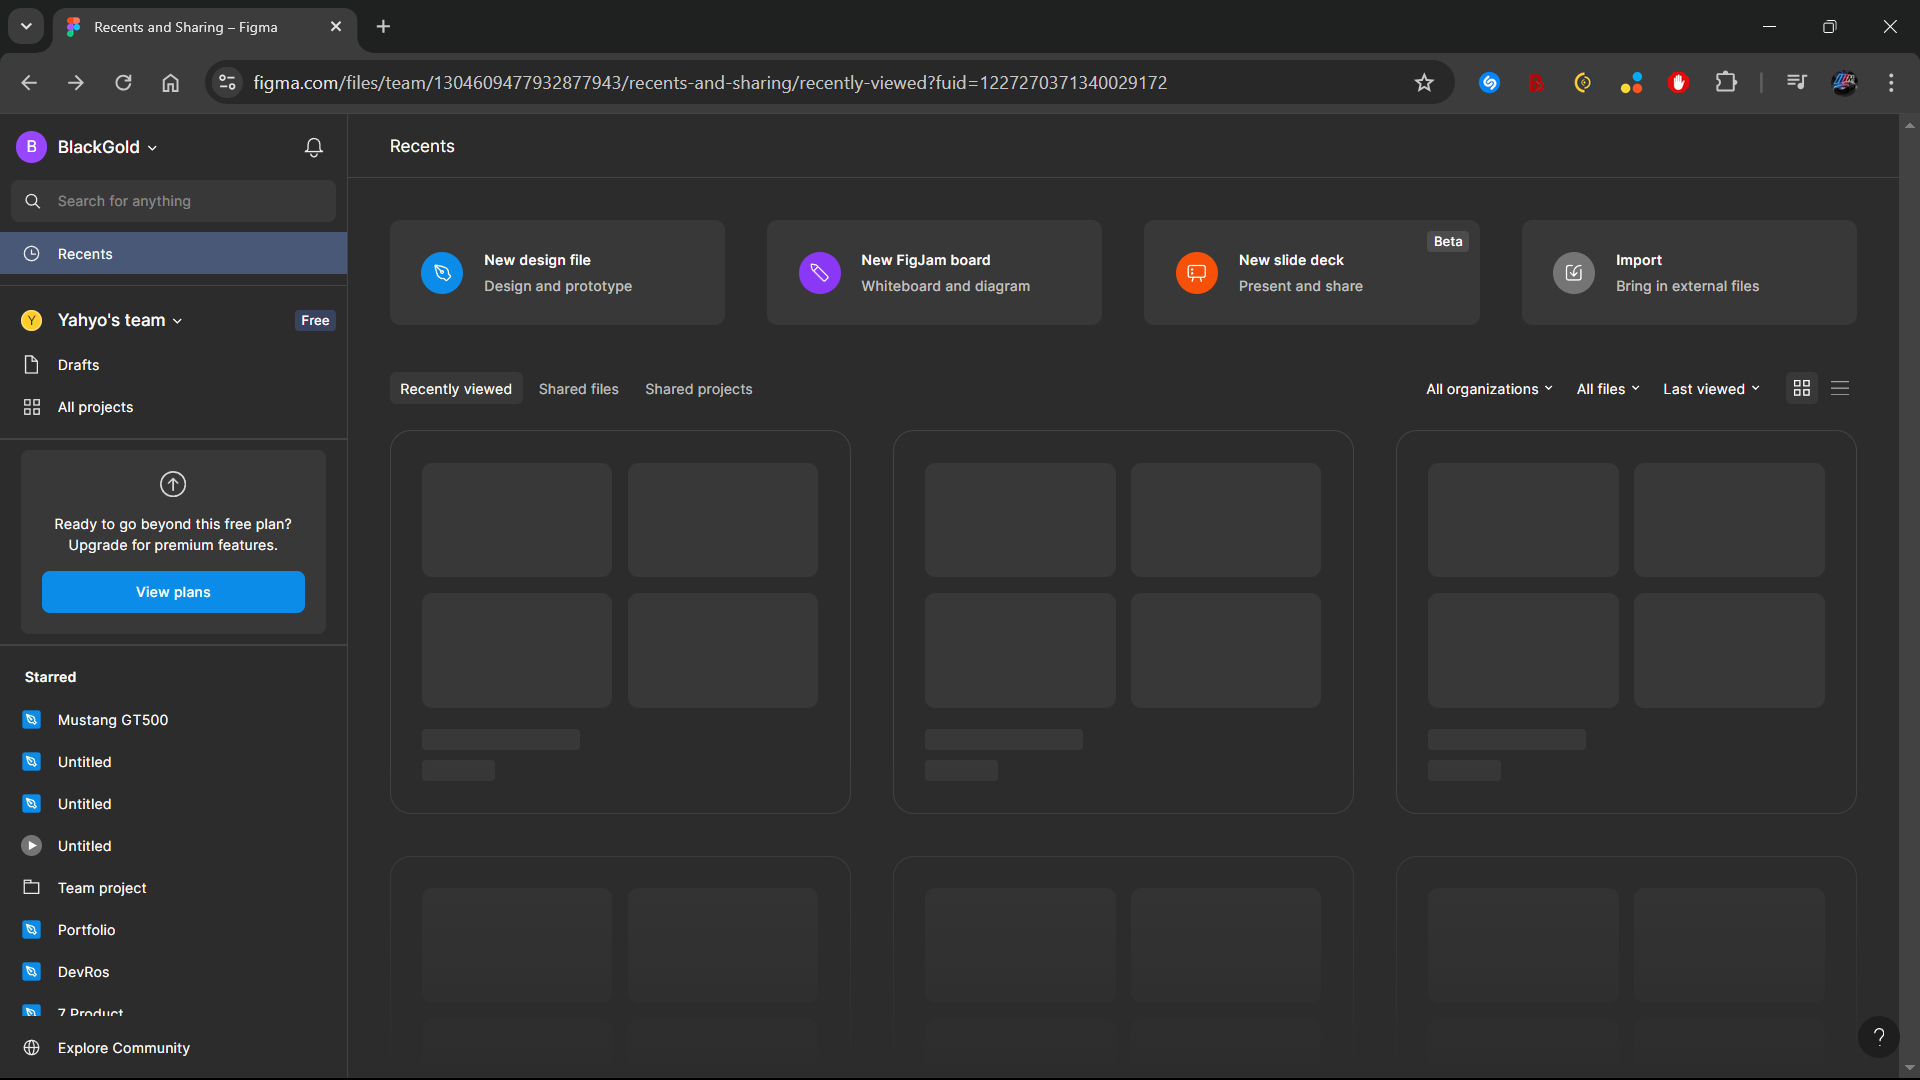Image resolution: width=1920 pixels, height=1080 pixels.
Task: Switch to list view layout
Action: tap(1840, 388)
